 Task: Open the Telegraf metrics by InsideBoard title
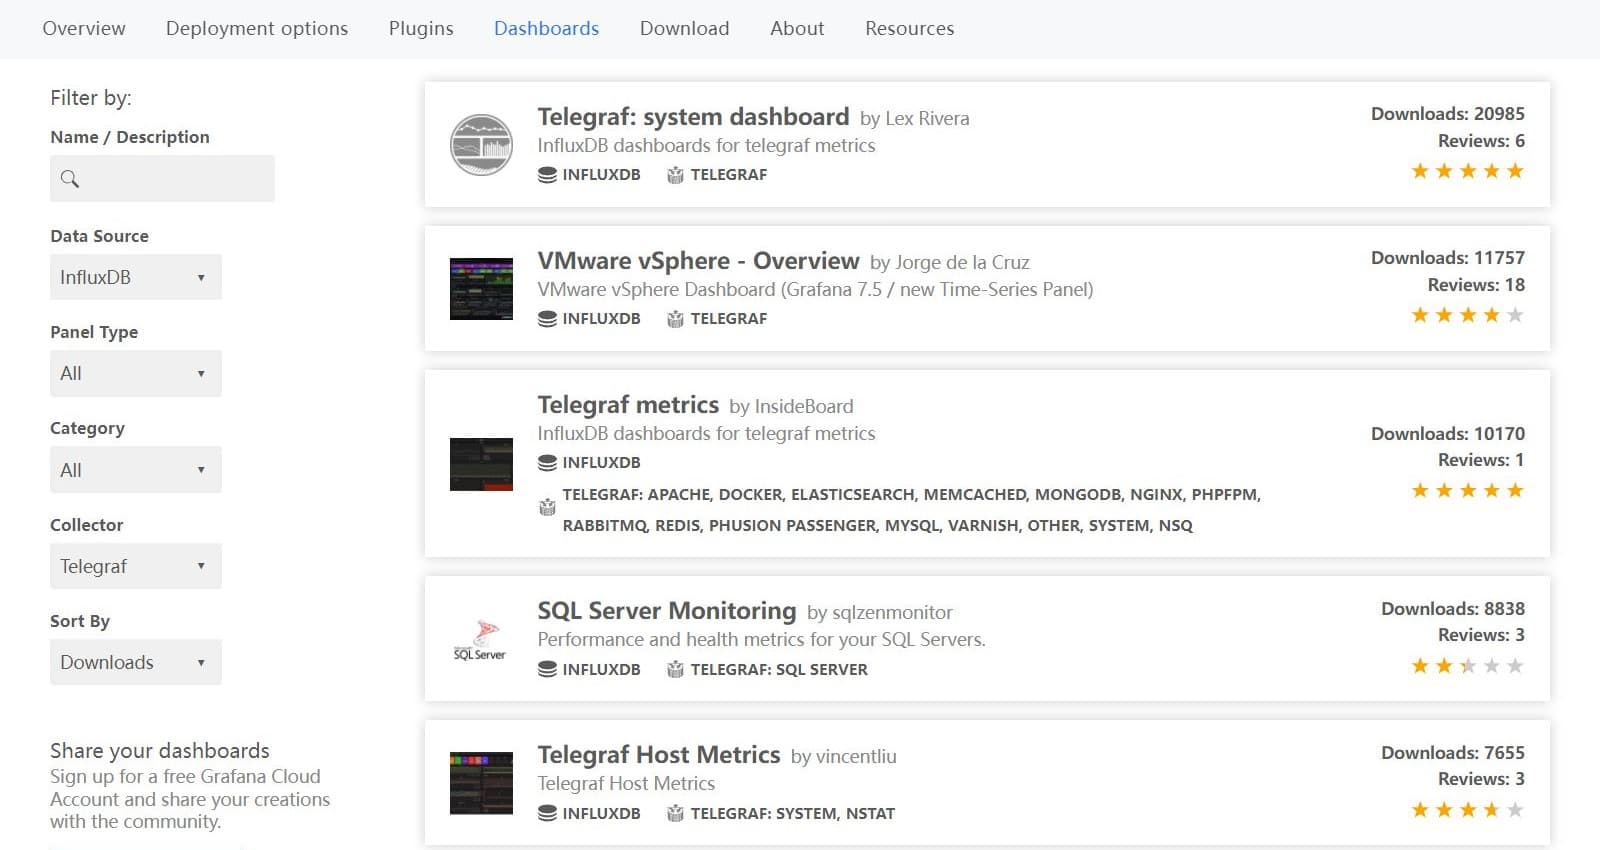628,405
